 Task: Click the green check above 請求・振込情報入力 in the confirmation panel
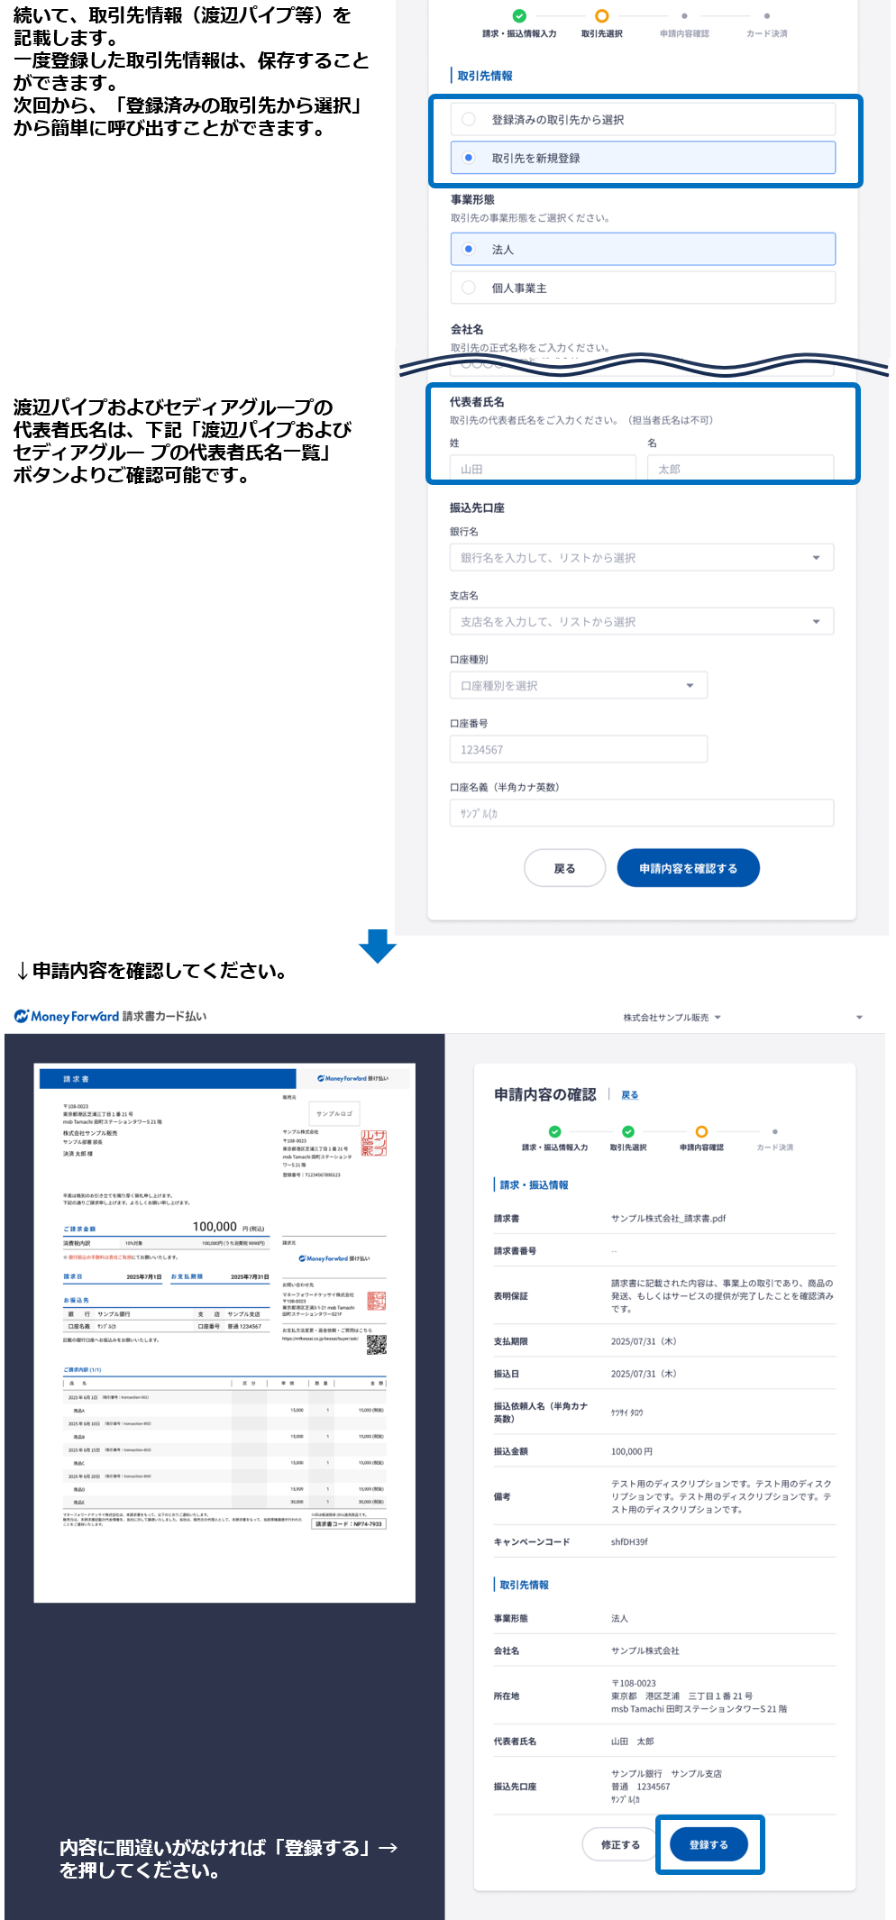(555, 1131)
